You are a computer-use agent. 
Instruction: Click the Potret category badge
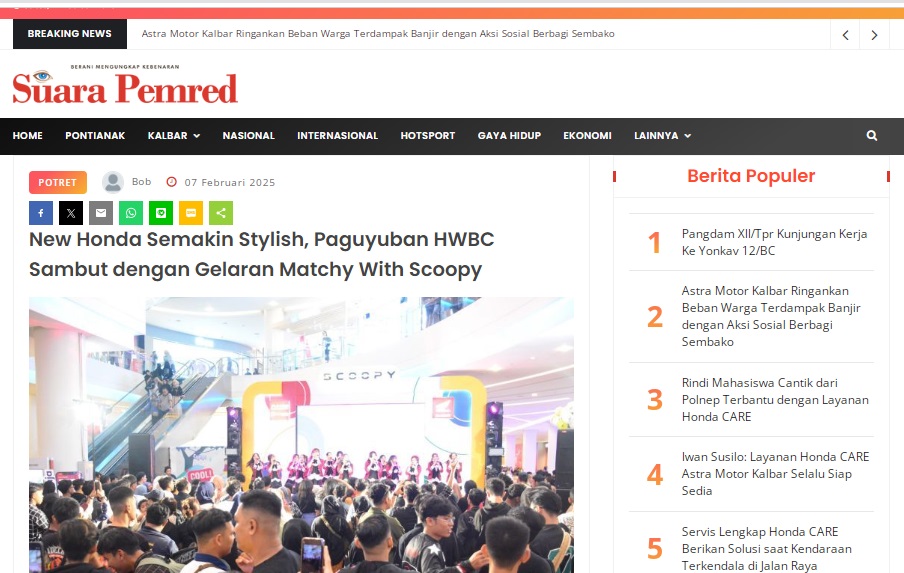[58, 182]
